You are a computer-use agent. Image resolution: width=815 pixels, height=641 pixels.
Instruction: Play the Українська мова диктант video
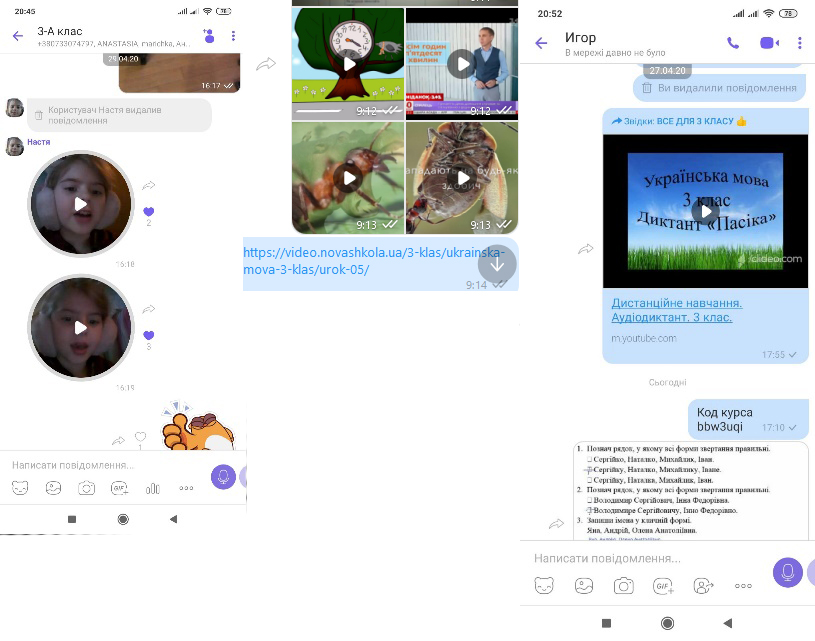[x=705, y=211]
